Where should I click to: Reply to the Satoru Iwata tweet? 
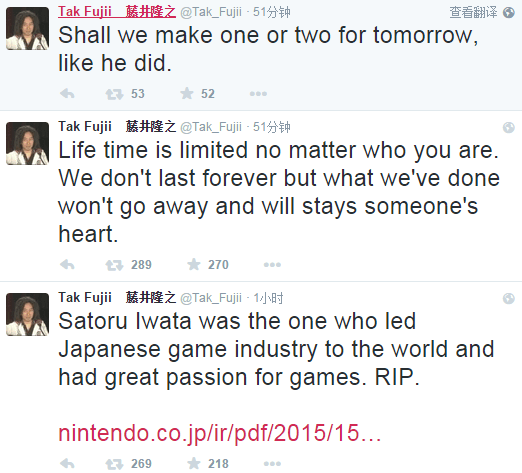(x=67, y=463)
